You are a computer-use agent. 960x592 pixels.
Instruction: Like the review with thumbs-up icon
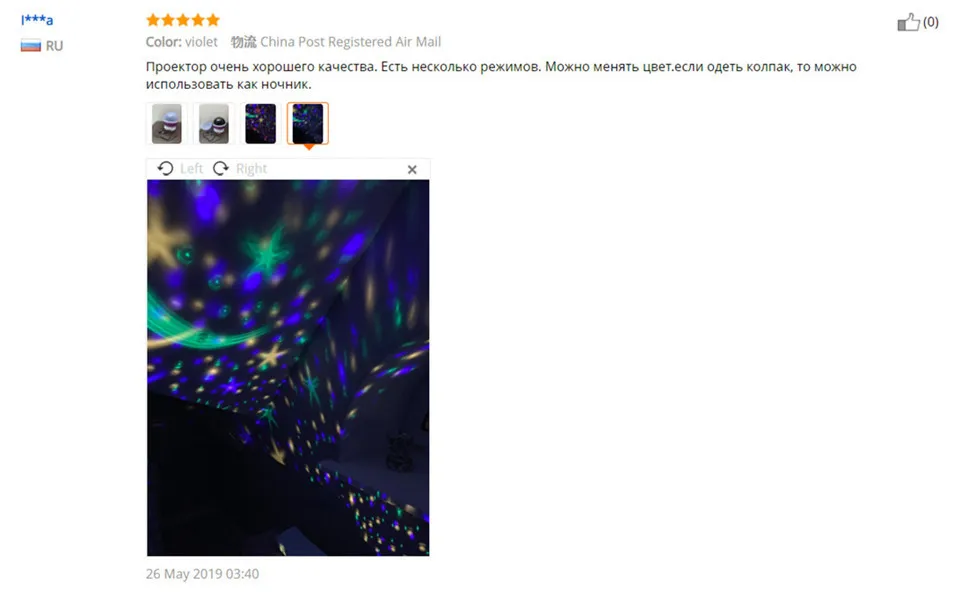[909, 22]
